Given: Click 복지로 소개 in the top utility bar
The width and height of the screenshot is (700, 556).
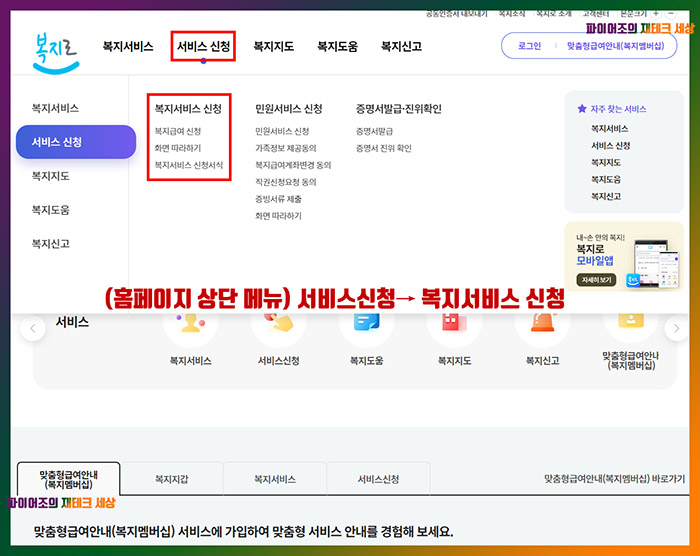Looking at the screenshot, I should [554, 14].
